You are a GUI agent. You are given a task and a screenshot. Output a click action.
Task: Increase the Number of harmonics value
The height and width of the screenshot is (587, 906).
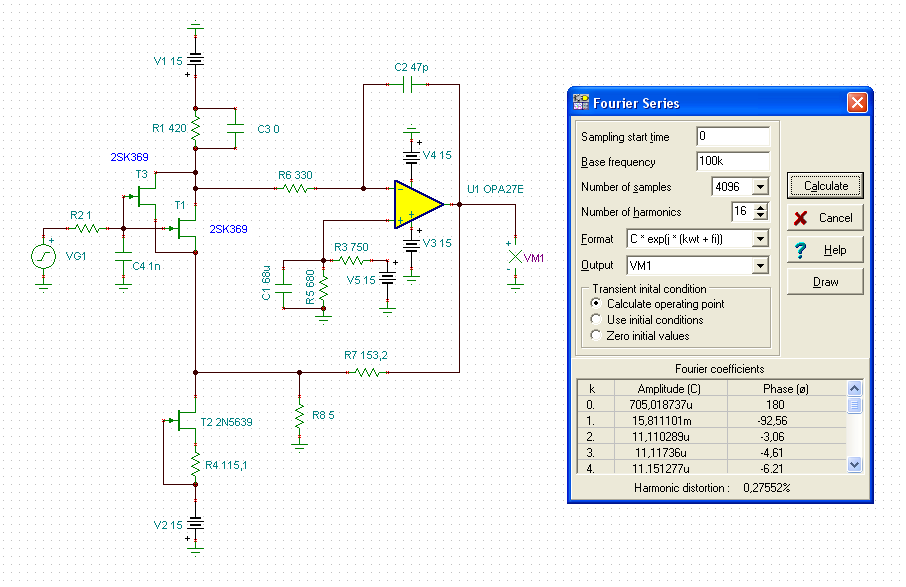(x=760, y=207)
